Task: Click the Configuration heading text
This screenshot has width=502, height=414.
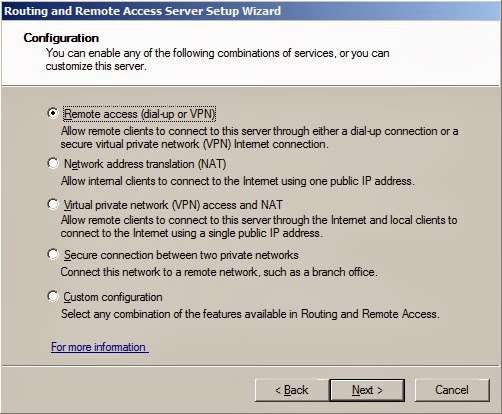Action: (x=61, y=38)
